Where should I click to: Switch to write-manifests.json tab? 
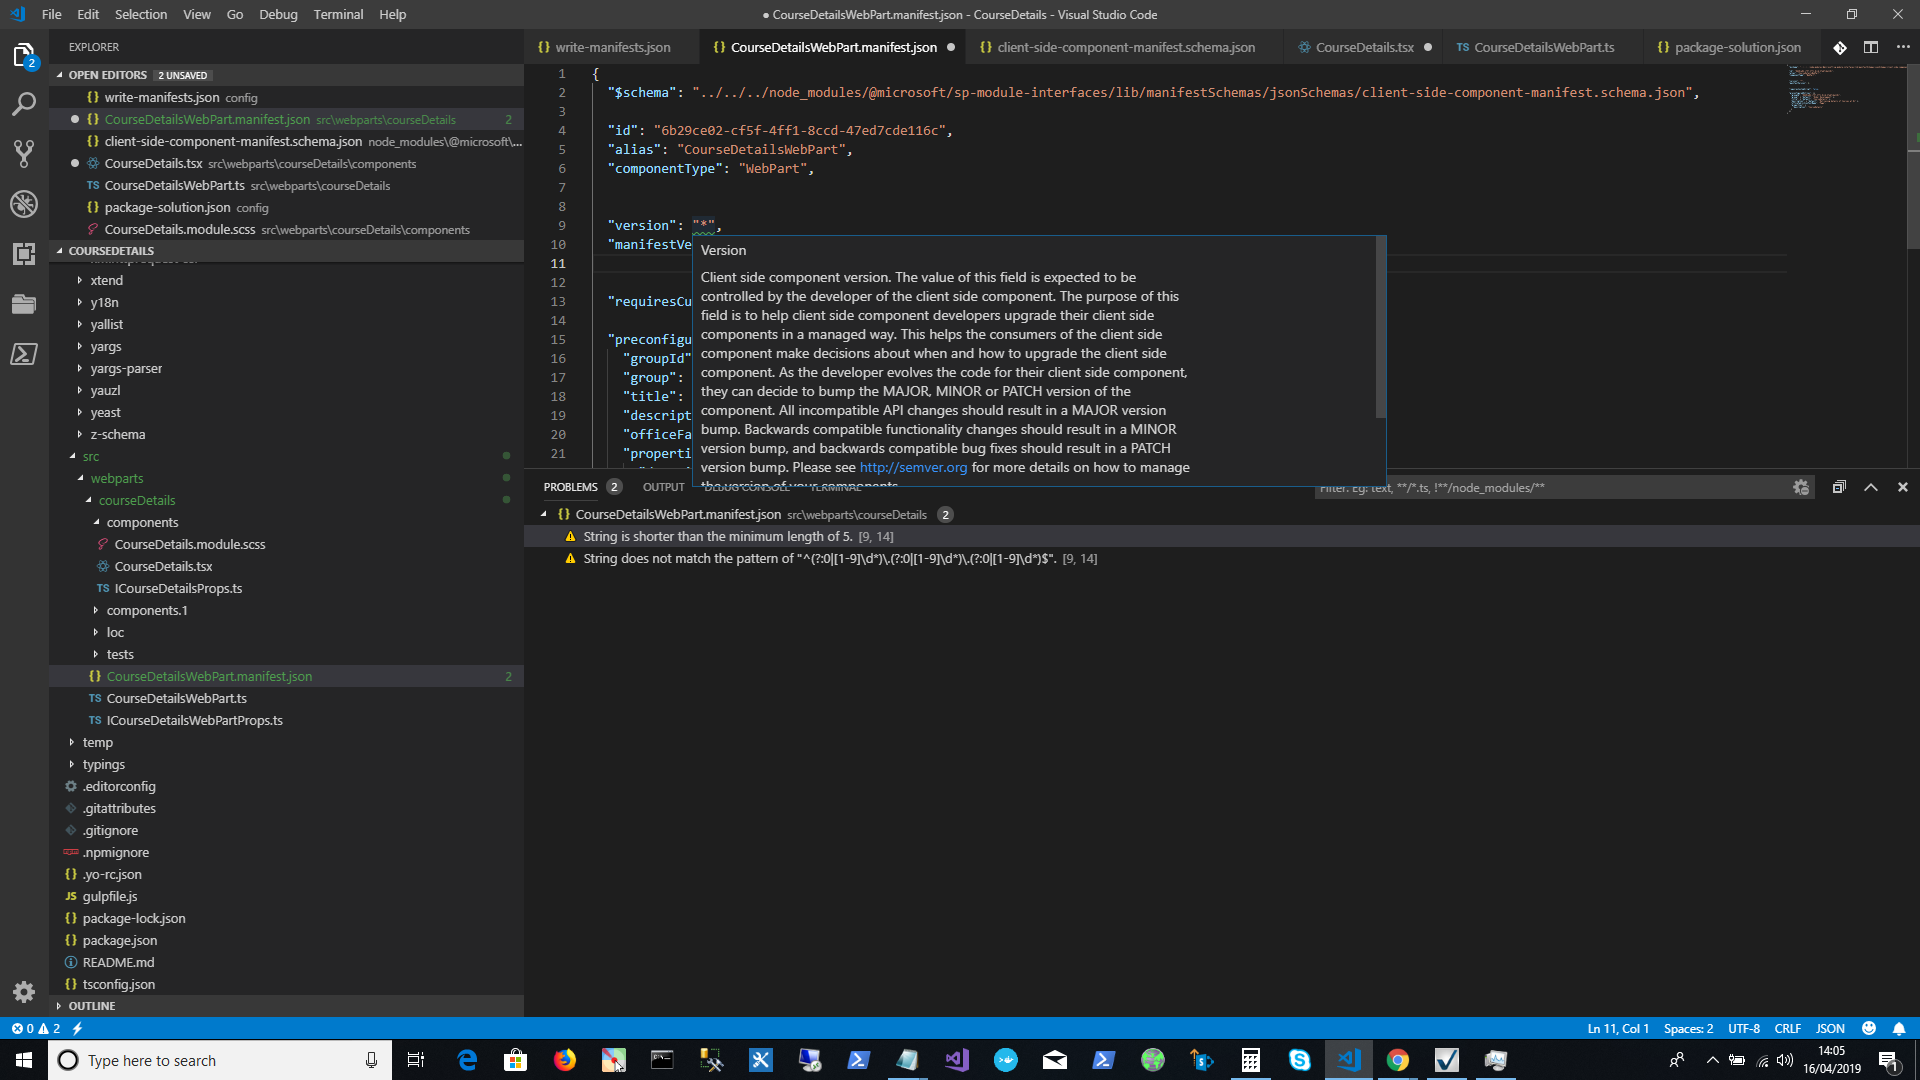coord(613,47)
